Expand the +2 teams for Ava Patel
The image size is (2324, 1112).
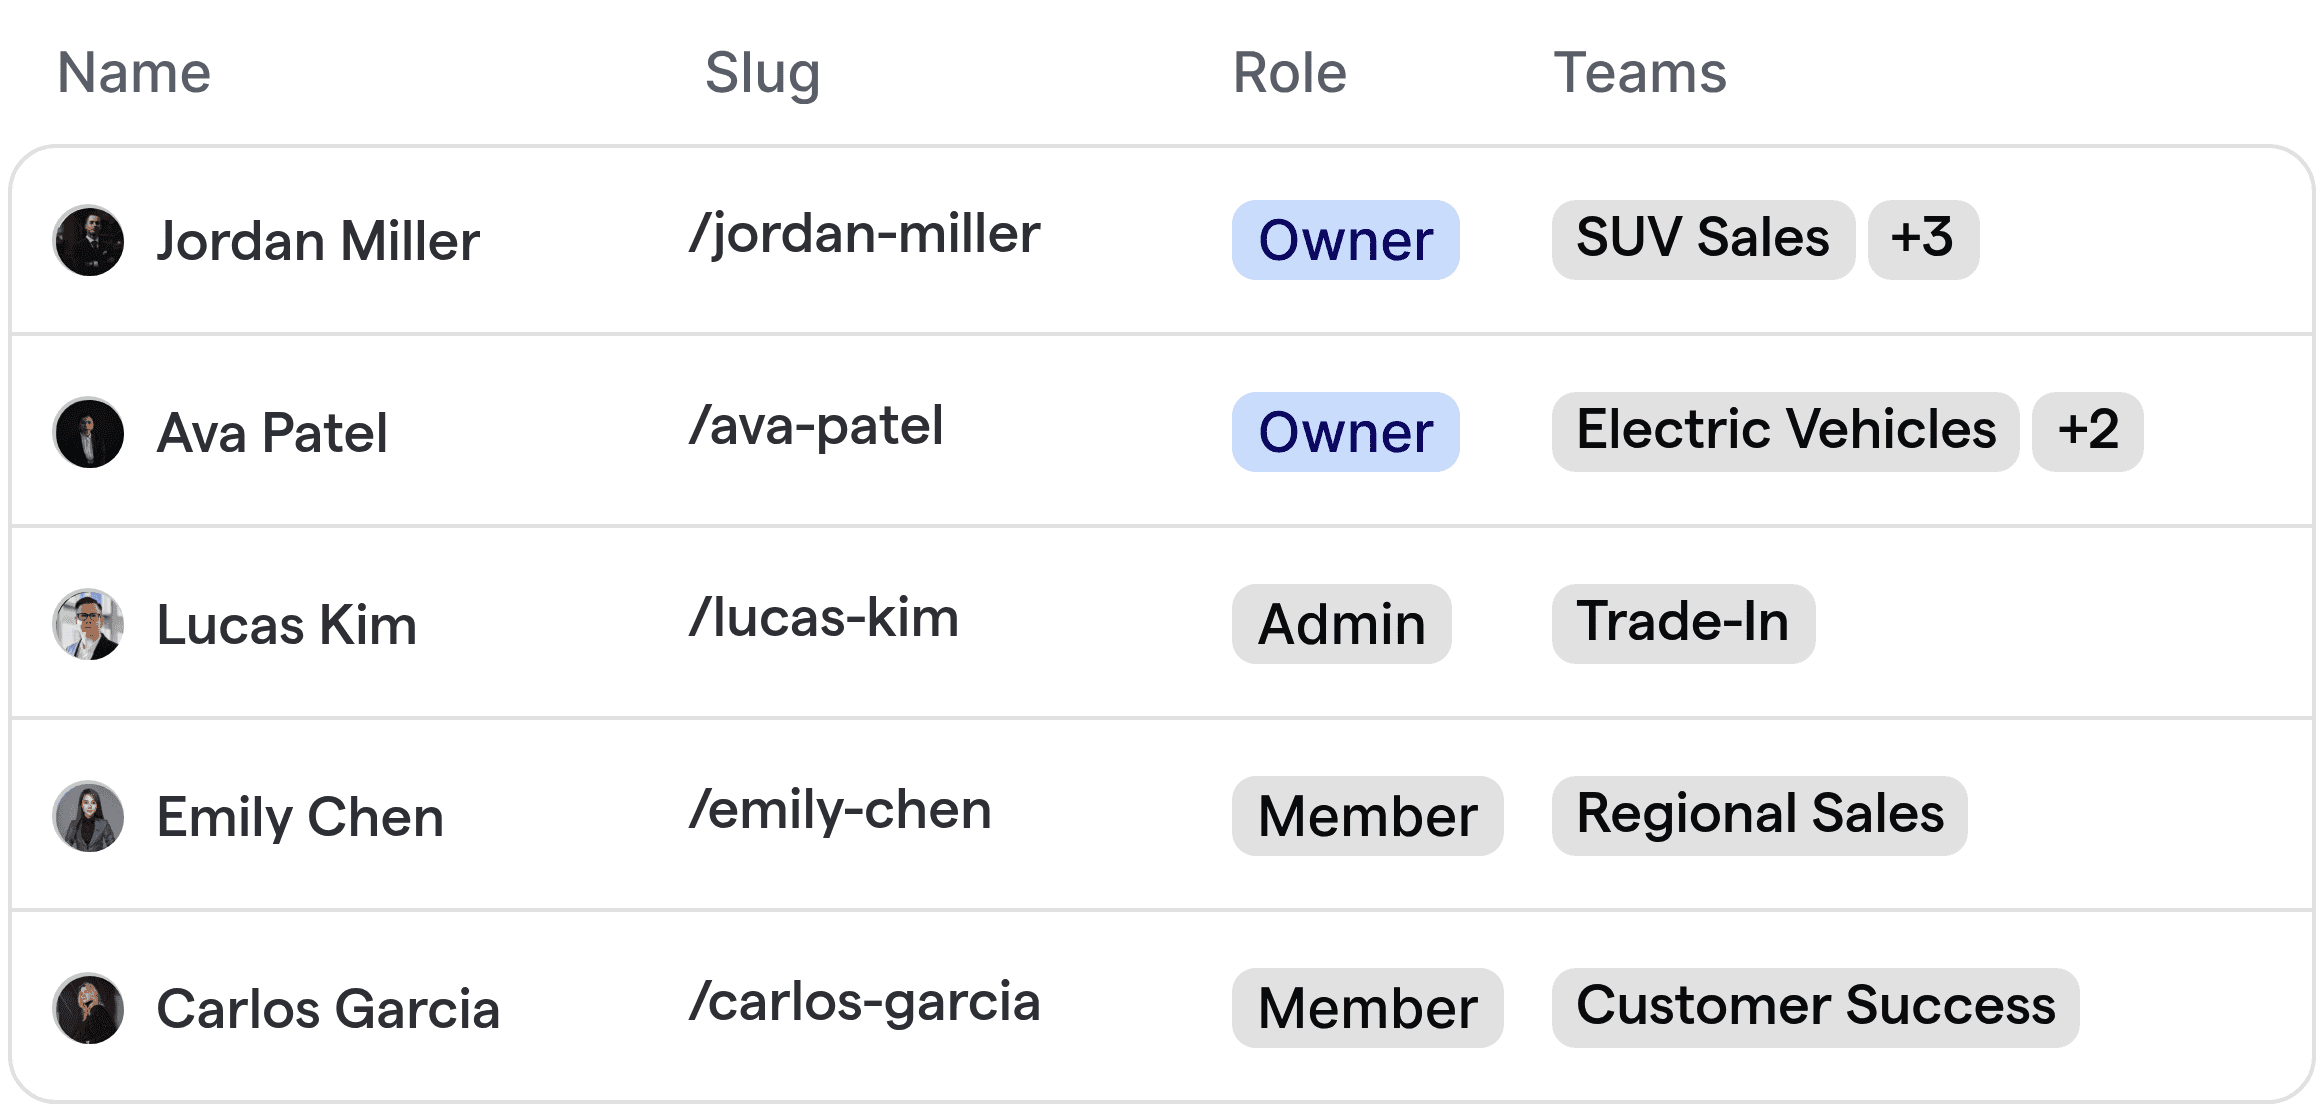[x=2087, y=432]
